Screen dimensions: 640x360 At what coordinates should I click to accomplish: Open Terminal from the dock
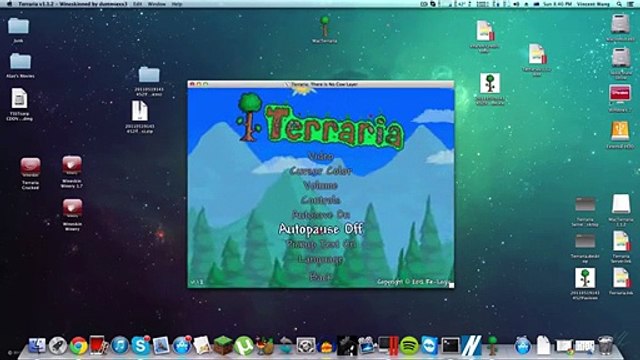pyautogui.click(x=450, y=346)
